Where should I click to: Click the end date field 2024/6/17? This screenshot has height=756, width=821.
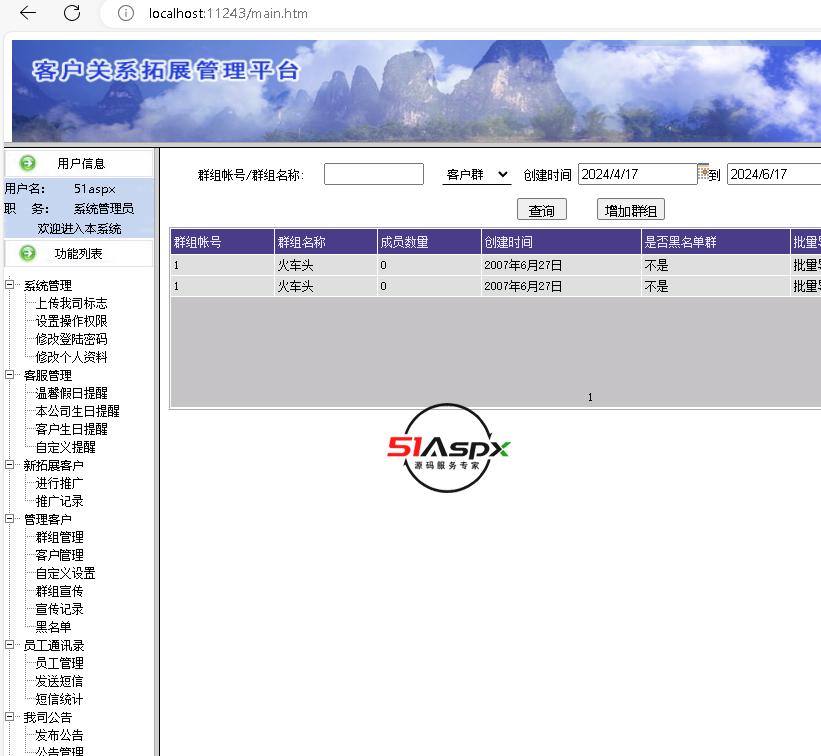pos(774,174)
